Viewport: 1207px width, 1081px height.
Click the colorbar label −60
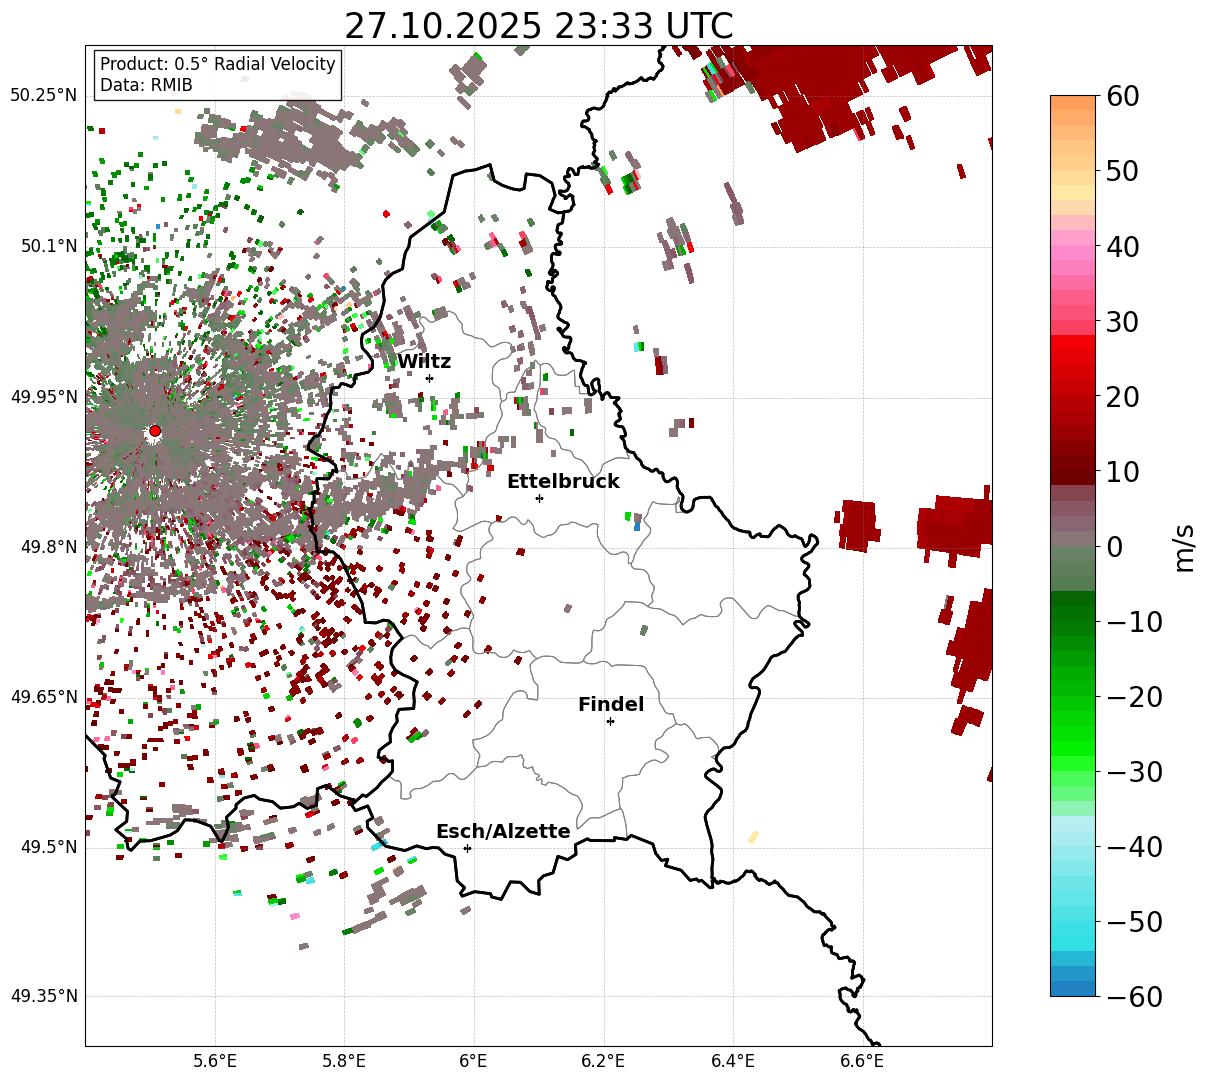1134,996
